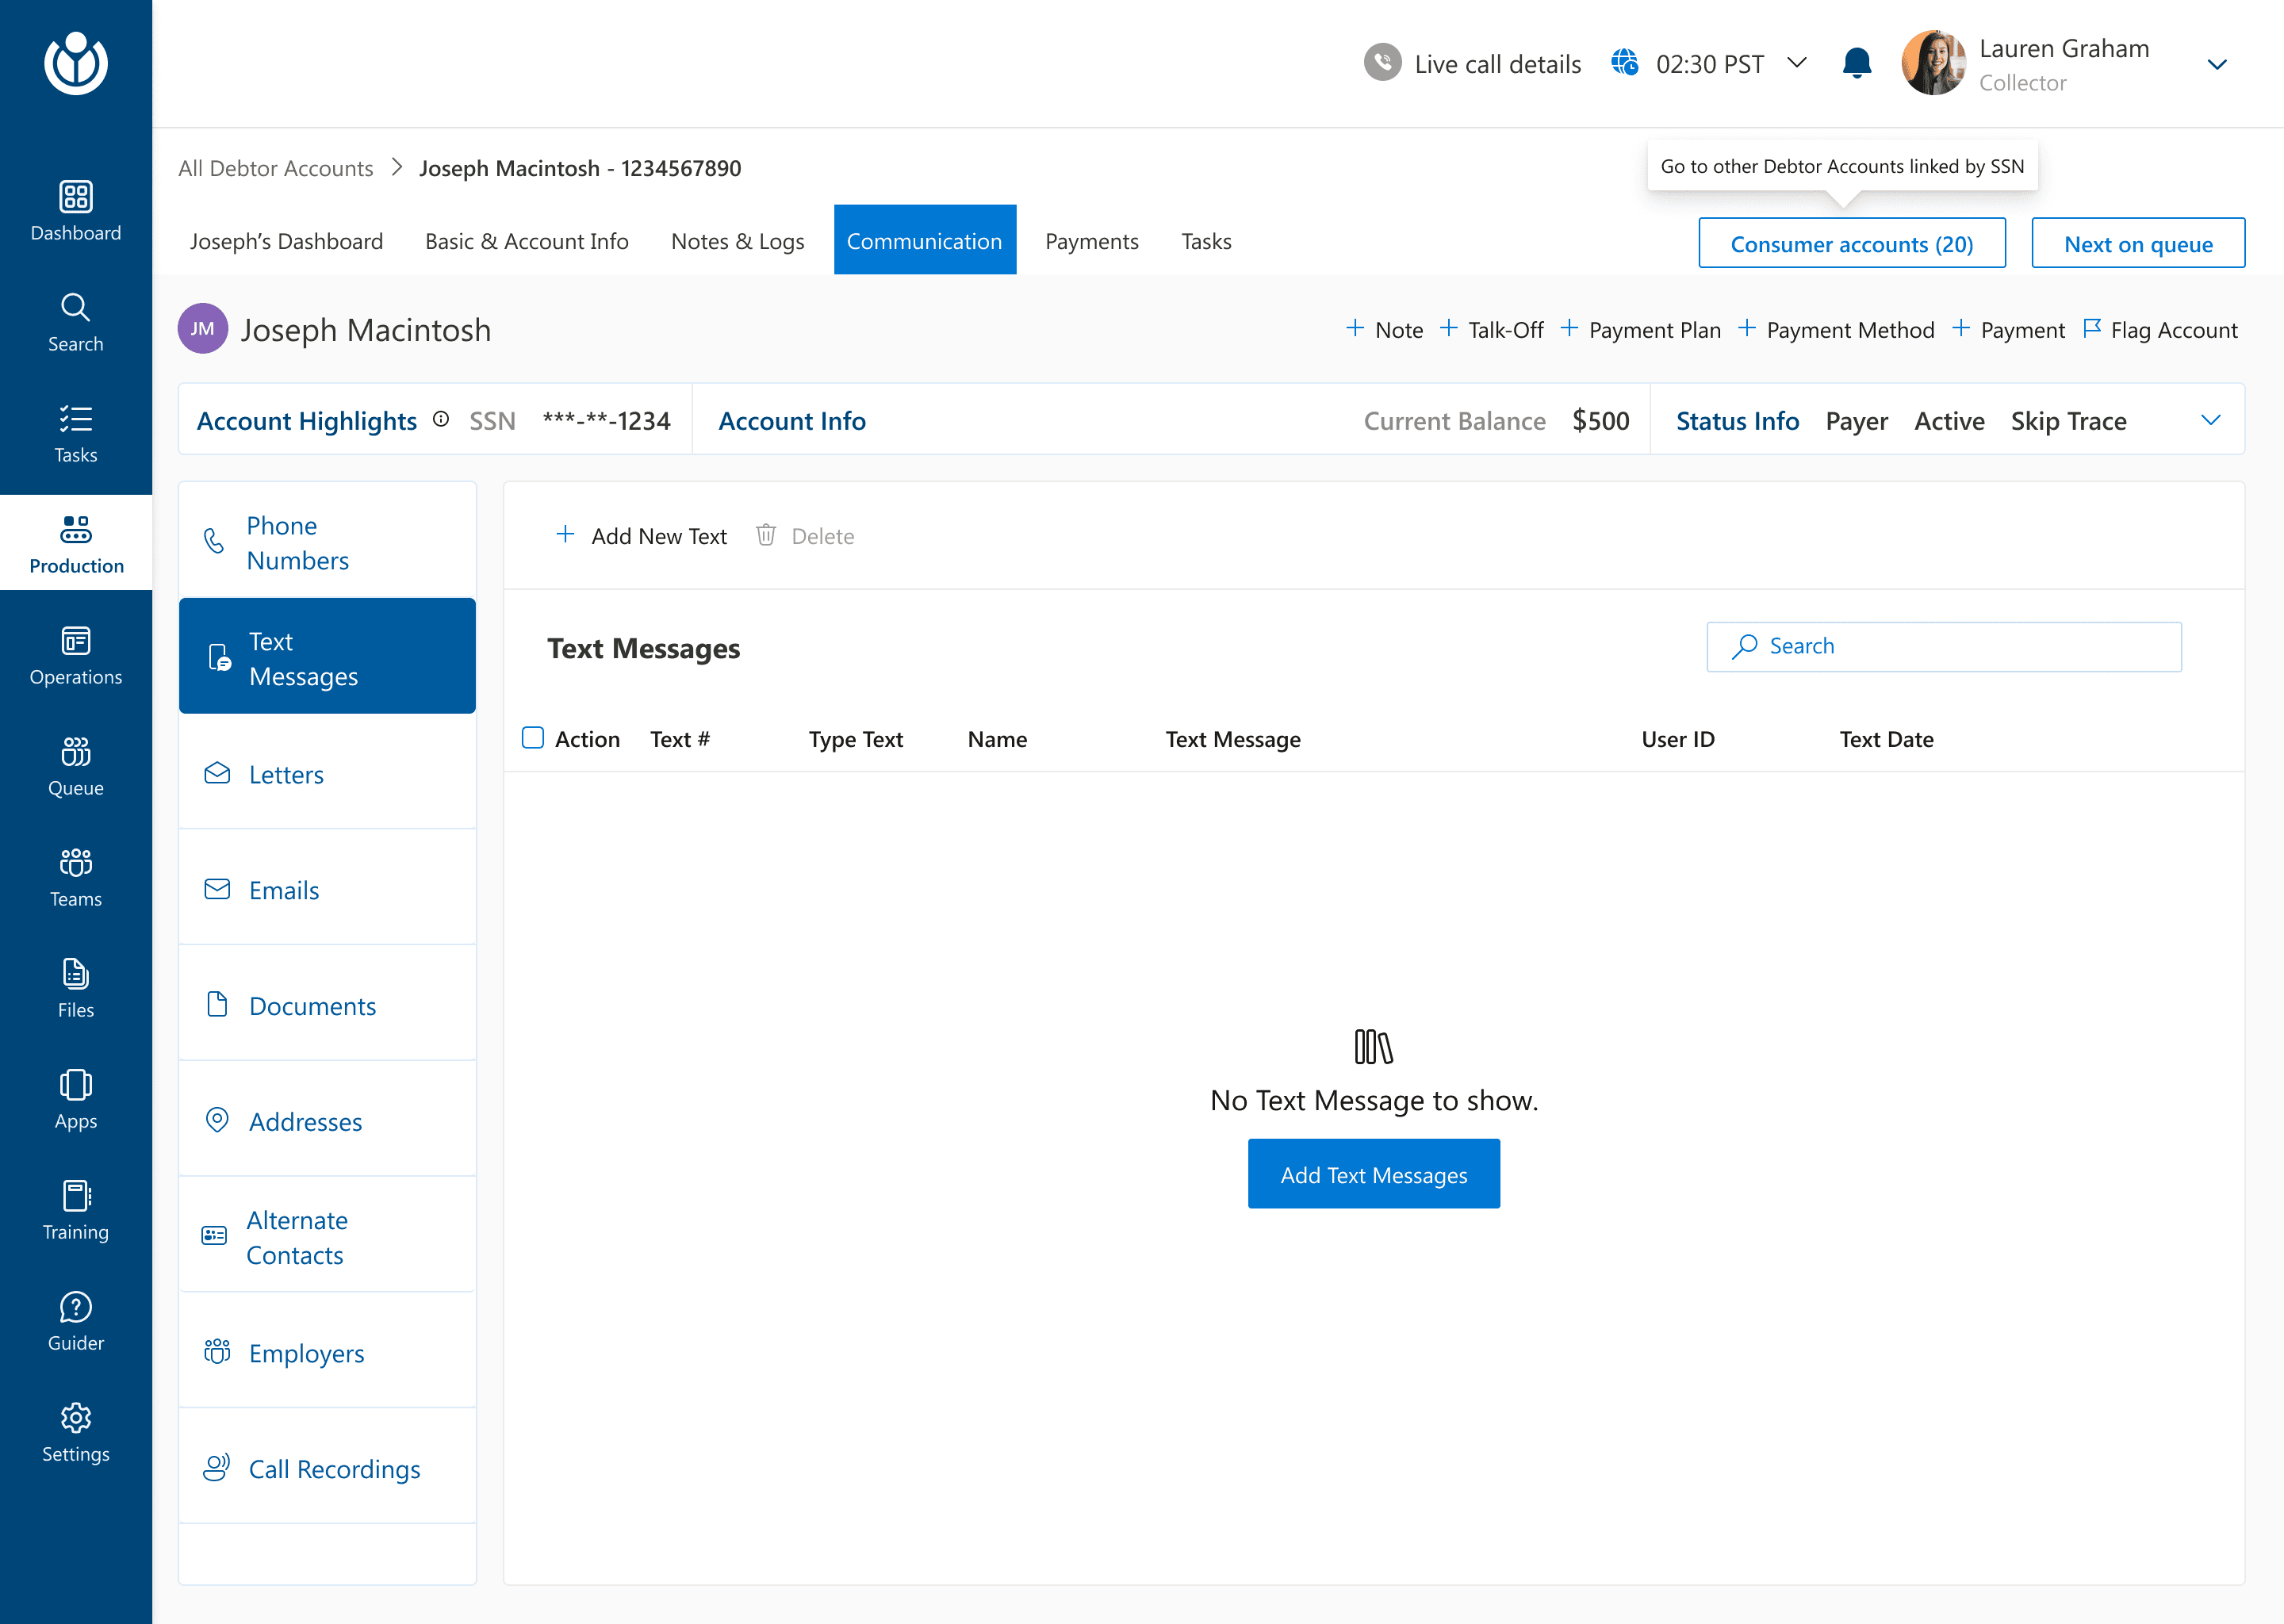Click the Add Text Messages button
Image resolution: width=2284 pixels, height=1624 pixels.
pos(1373,1174)
